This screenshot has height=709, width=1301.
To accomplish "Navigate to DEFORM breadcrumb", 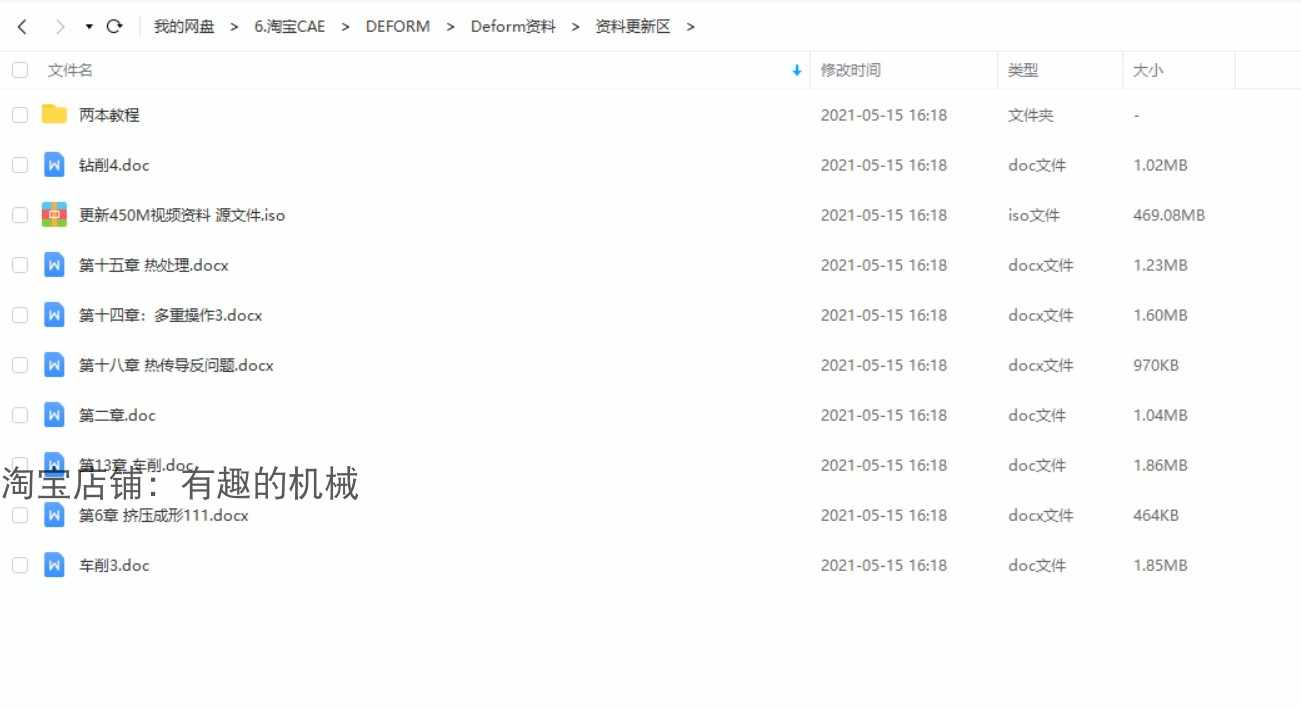I will (398, 27).
